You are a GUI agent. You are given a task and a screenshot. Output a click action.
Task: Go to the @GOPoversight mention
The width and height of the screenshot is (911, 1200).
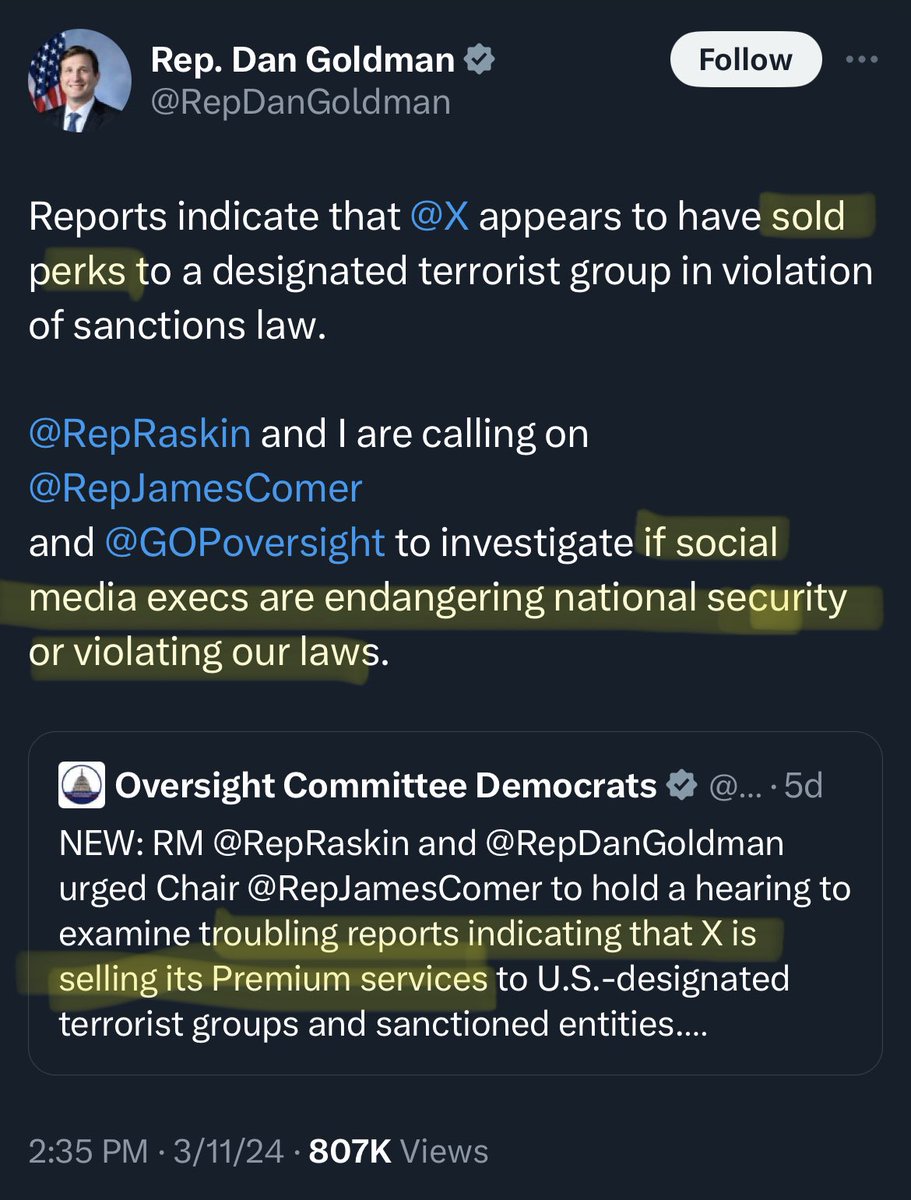pyautogui.click(x=244, y=543)
